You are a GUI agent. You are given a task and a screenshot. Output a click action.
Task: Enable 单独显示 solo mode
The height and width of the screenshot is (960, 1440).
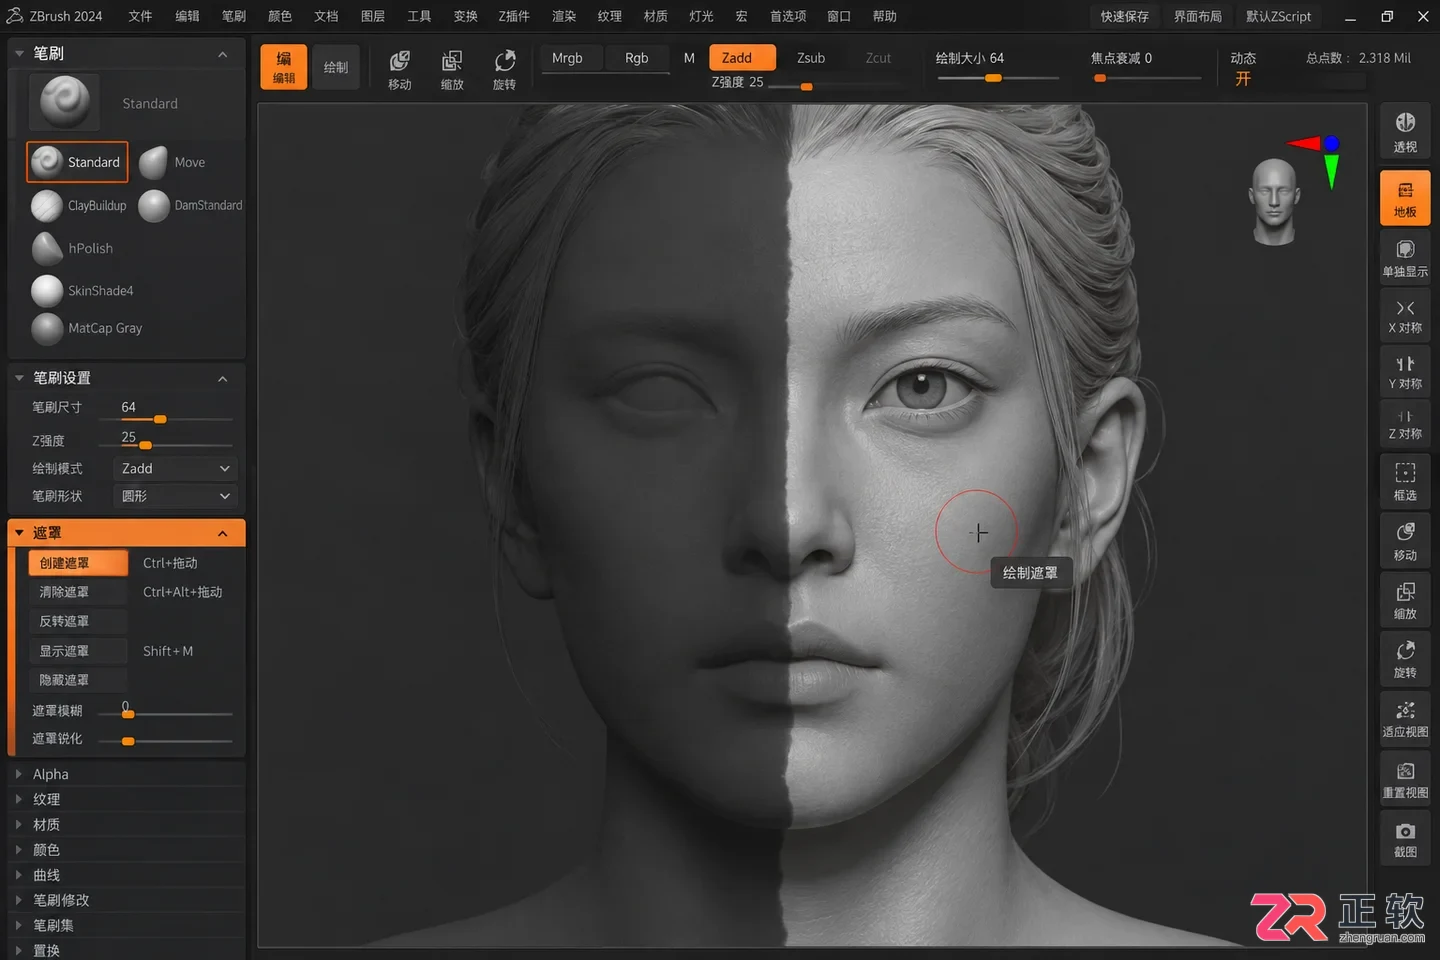pos(1405,258)
